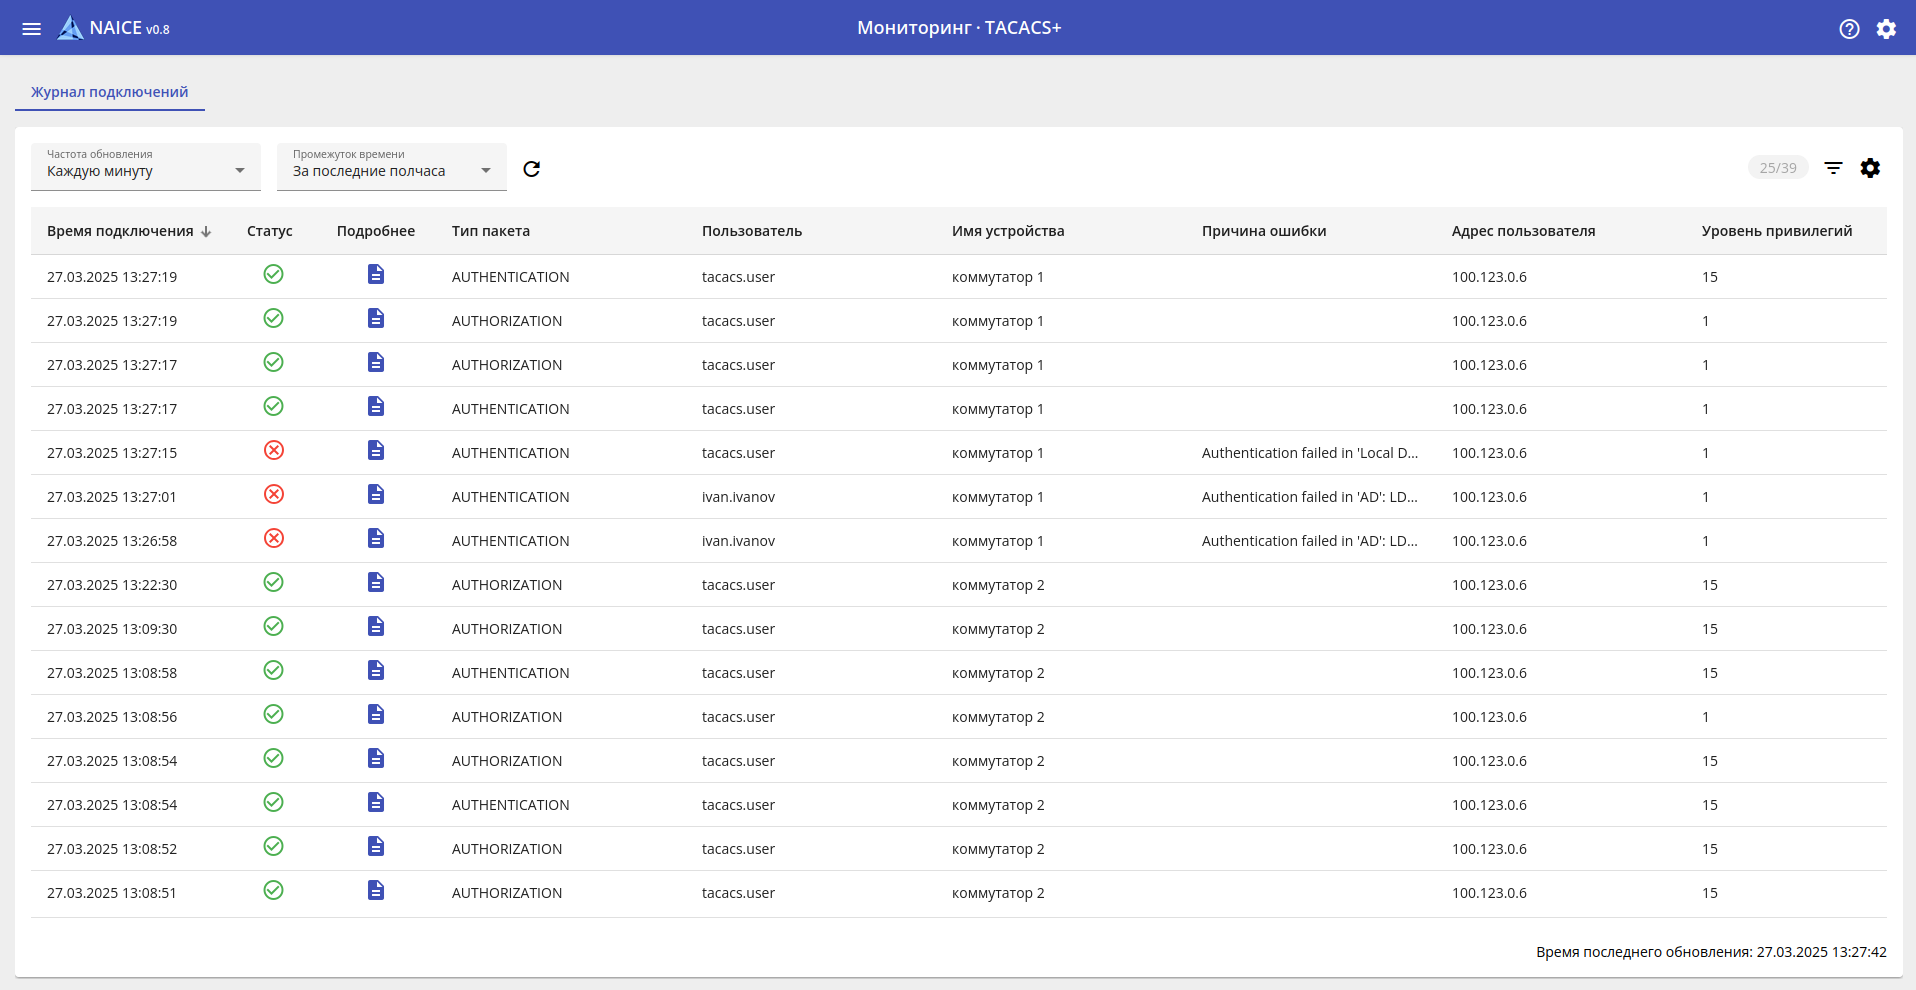Open the hamburger navigation menu
Image resolution: width=1916 pixels, height=990 pixels.
pyautogui.click(x=32, y=29)
